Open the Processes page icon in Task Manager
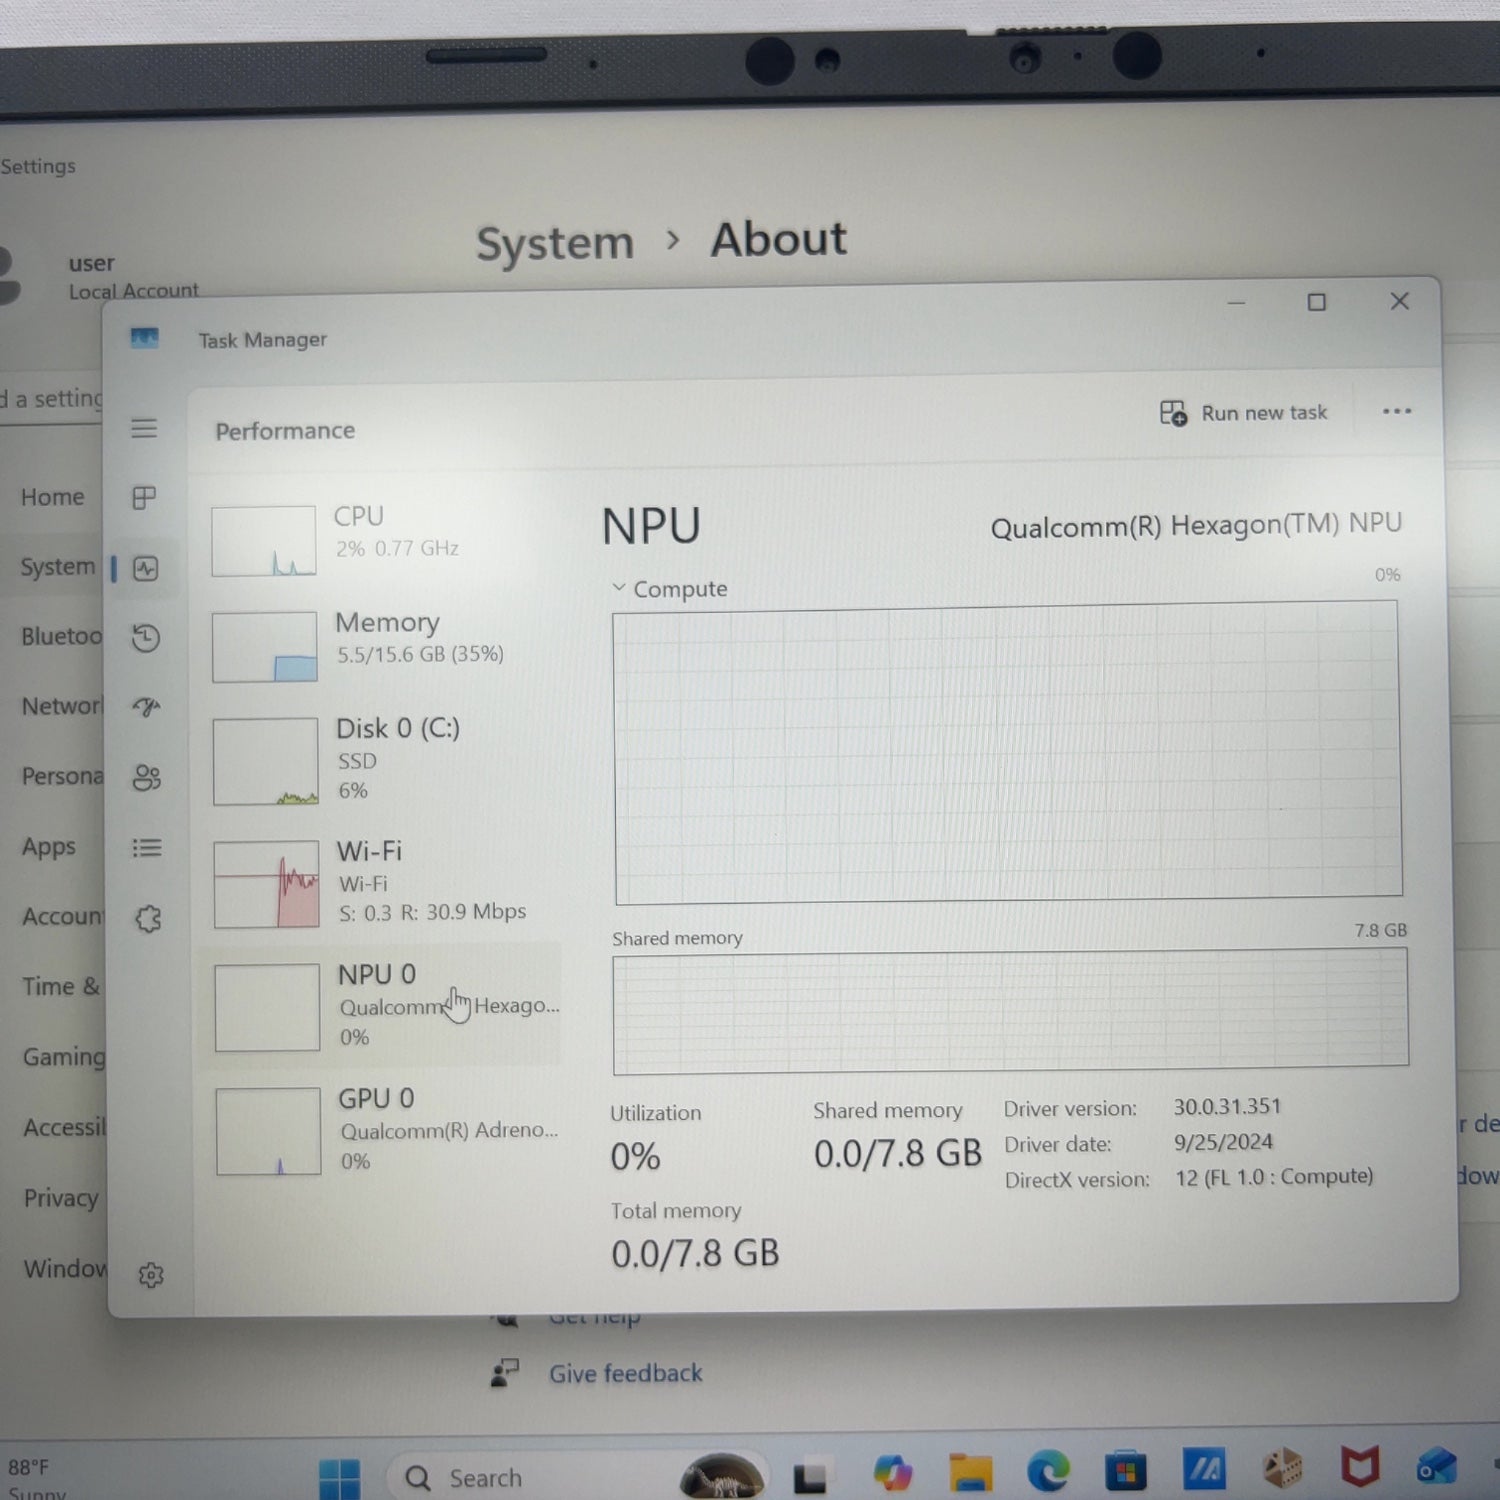 tap(144, 498)
